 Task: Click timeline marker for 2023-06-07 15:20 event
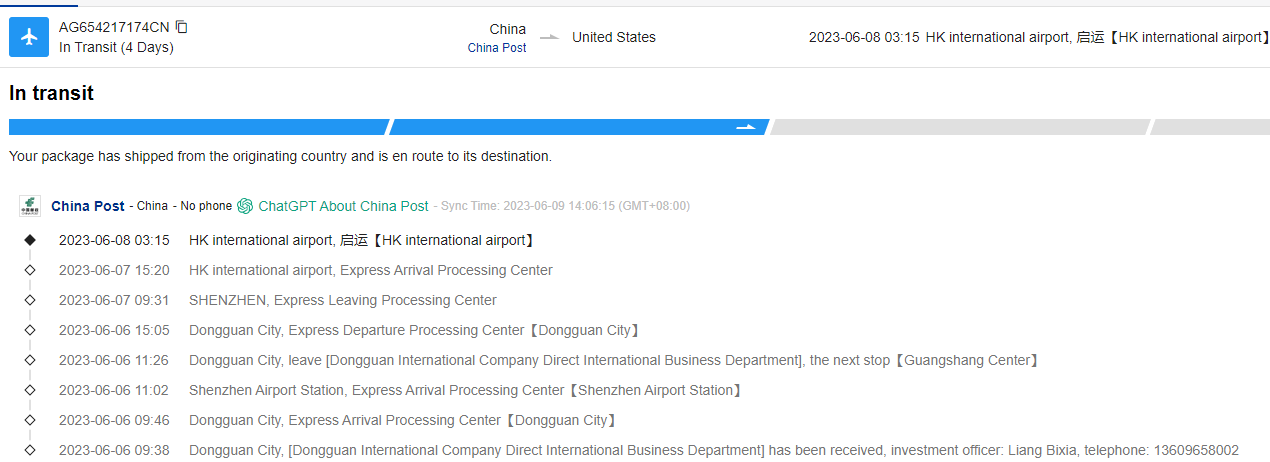[30, 270]
